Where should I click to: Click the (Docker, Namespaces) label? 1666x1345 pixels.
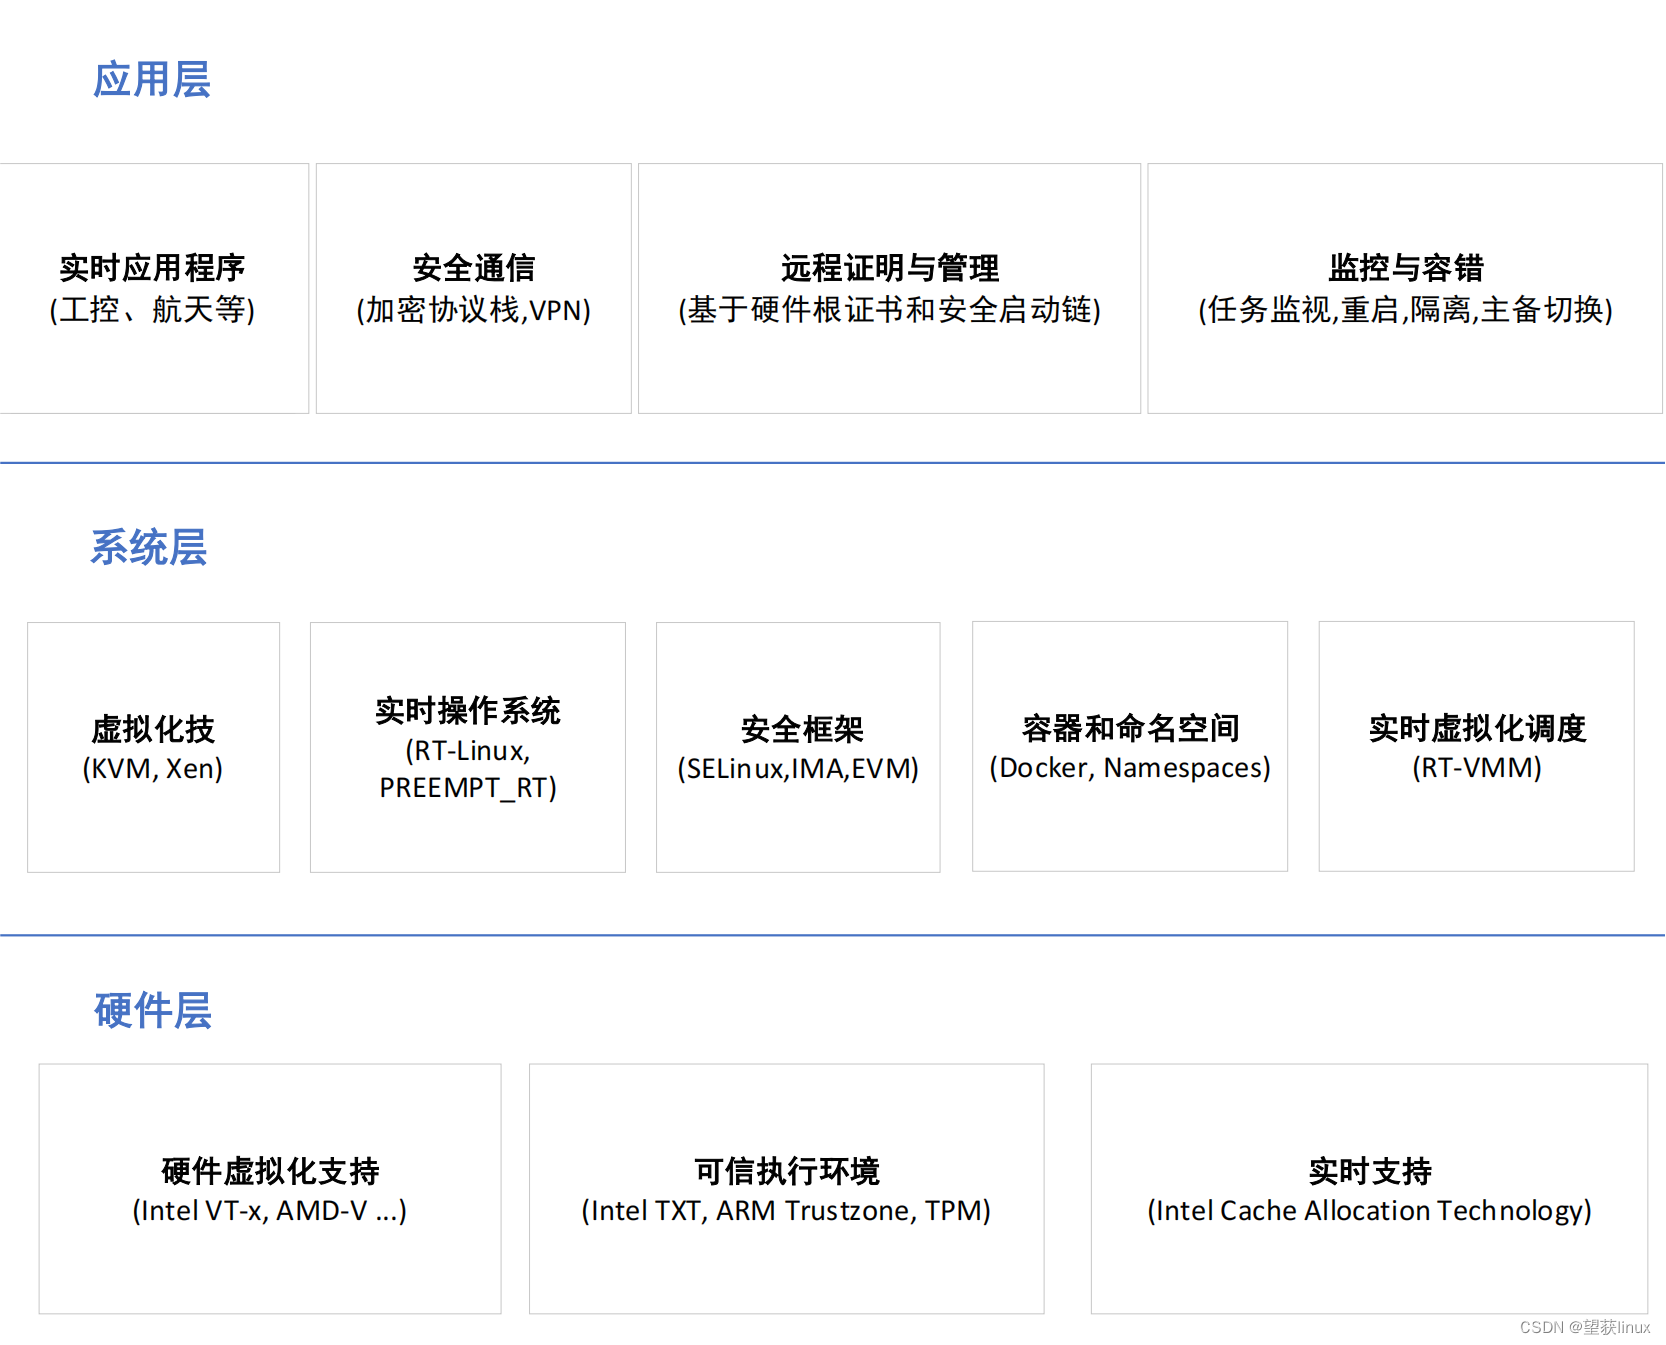pyautogui.click(x=1128, y=769)
